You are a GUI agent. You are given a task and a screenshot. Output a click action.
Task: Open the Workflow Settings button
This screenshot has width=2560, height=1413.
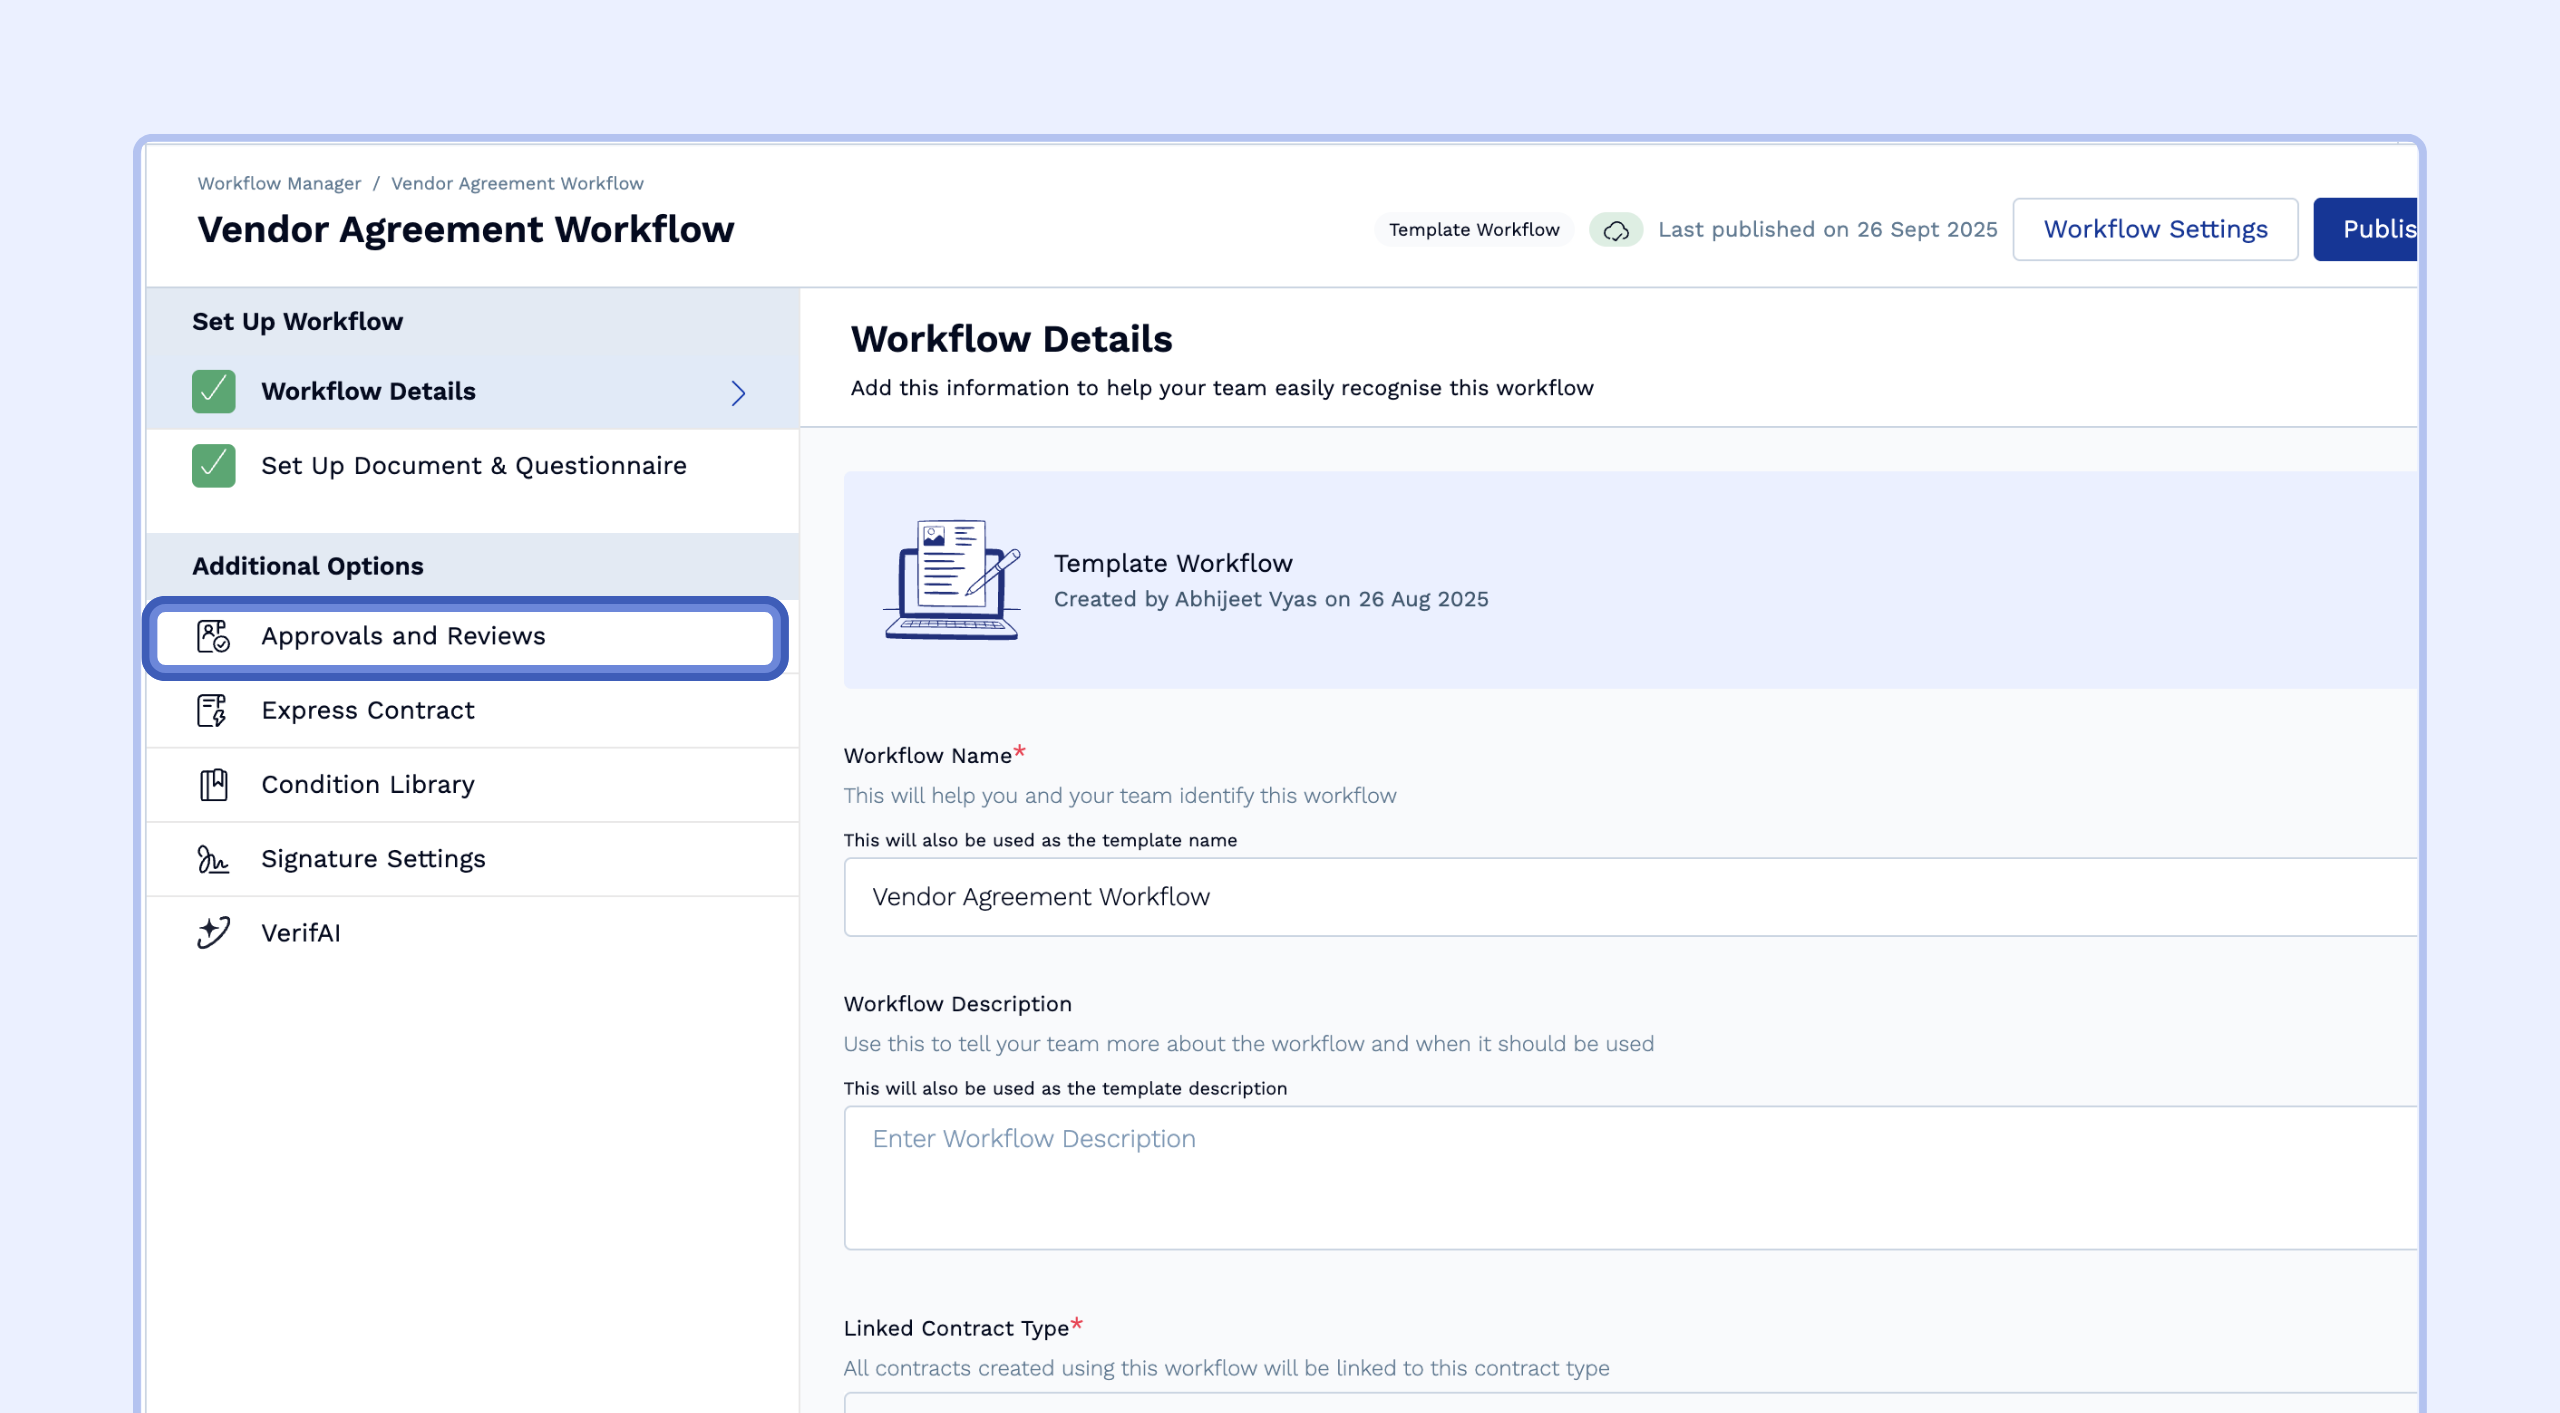(x=2155, y=230)
